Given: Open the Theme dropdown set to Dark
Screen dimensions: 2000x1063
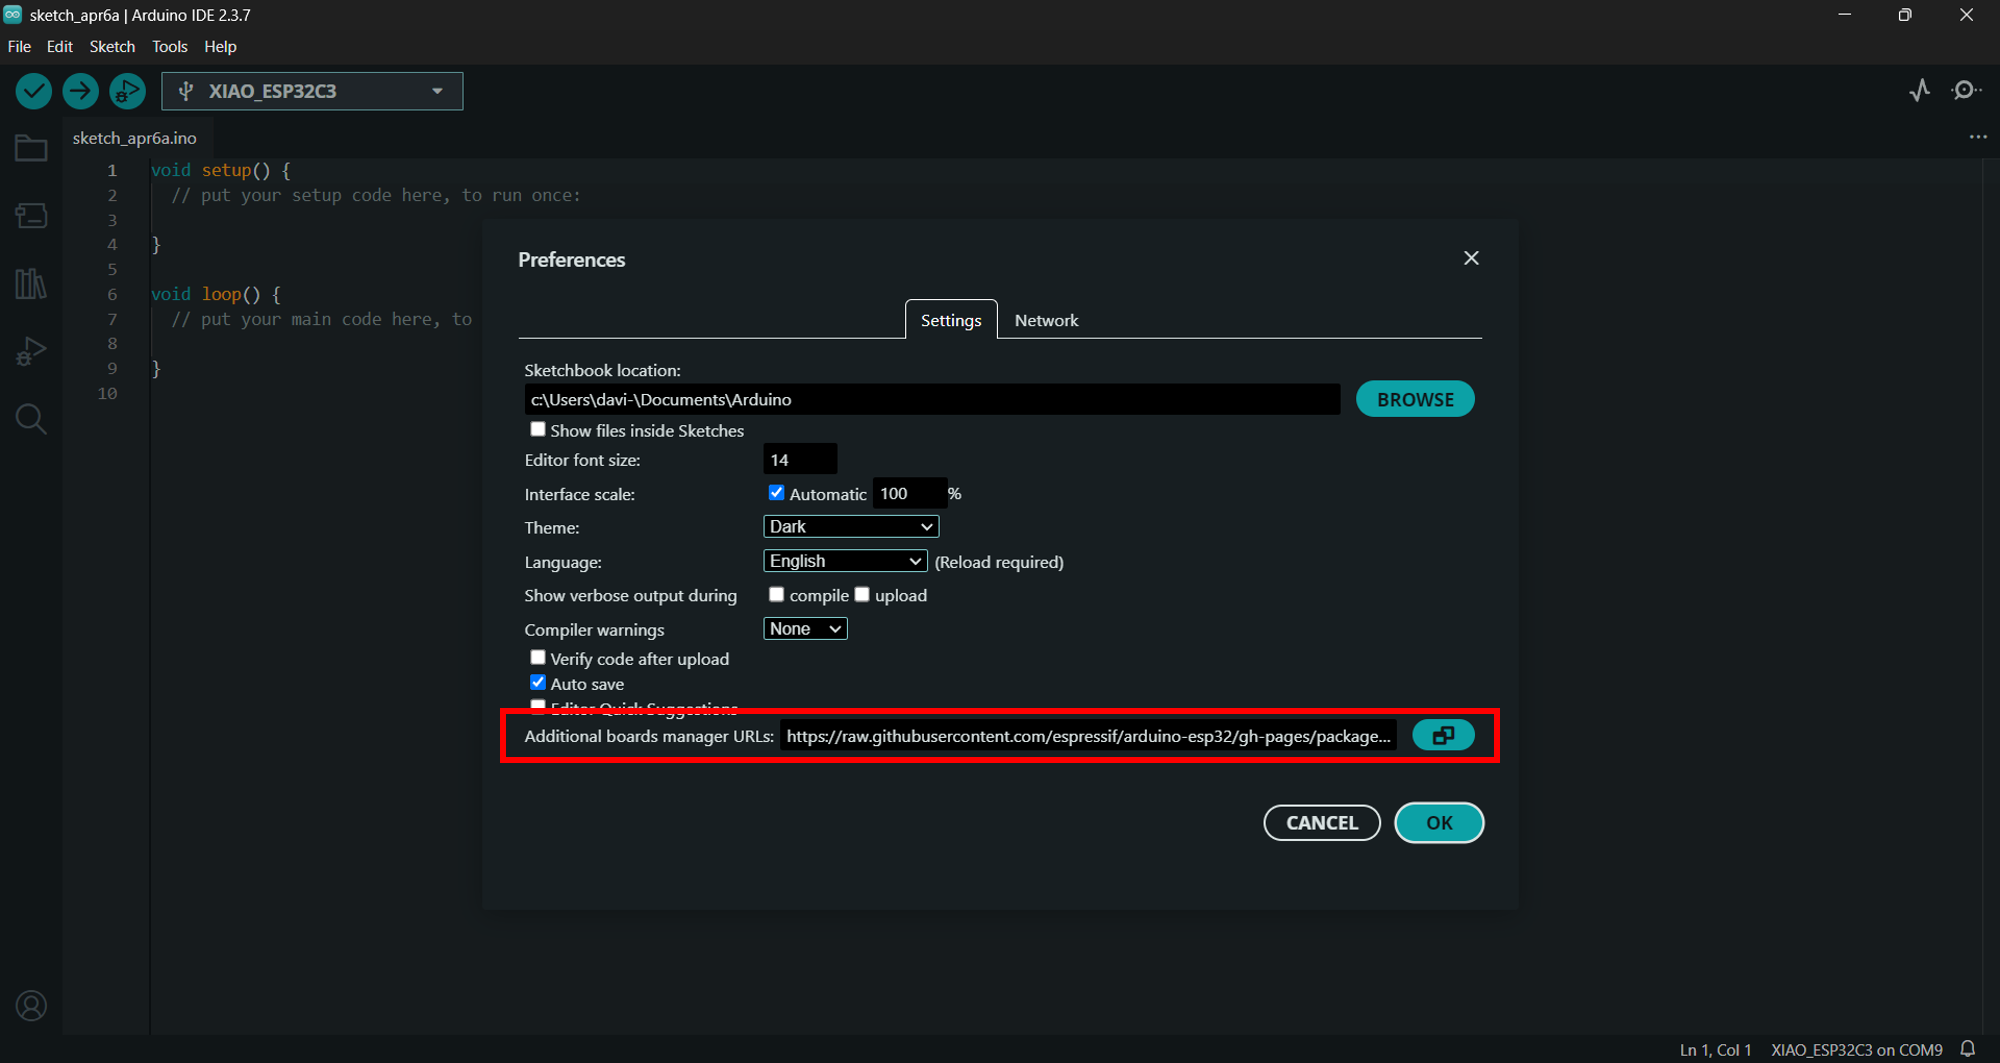Looking at the screenshot, I should [x=851, y=527].
